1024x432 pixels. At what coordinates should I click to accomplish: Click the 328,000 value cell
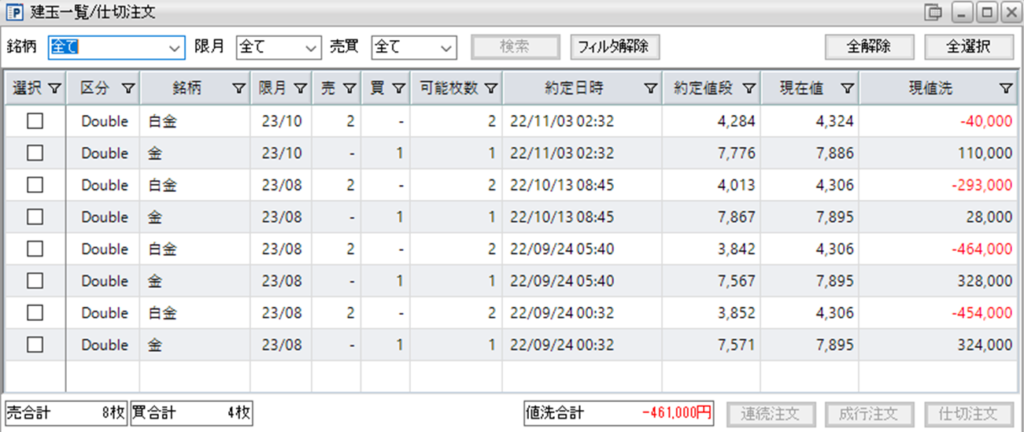937,281
